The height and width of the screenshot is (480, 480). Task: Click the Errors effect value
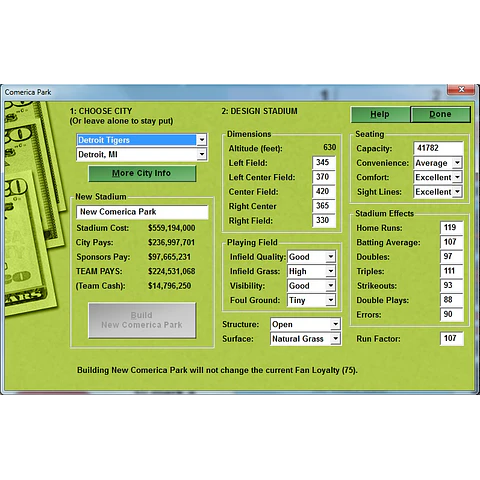(x=451, y=314)
